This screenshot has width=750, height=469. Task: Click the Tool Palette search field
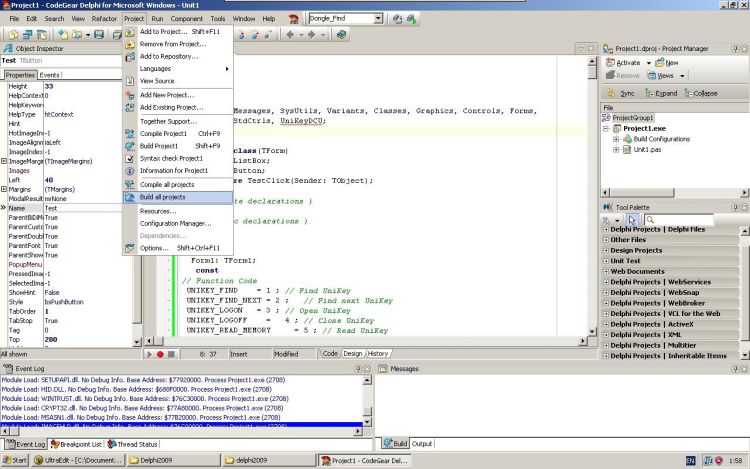pyautogui.click(x=679, y=220)
